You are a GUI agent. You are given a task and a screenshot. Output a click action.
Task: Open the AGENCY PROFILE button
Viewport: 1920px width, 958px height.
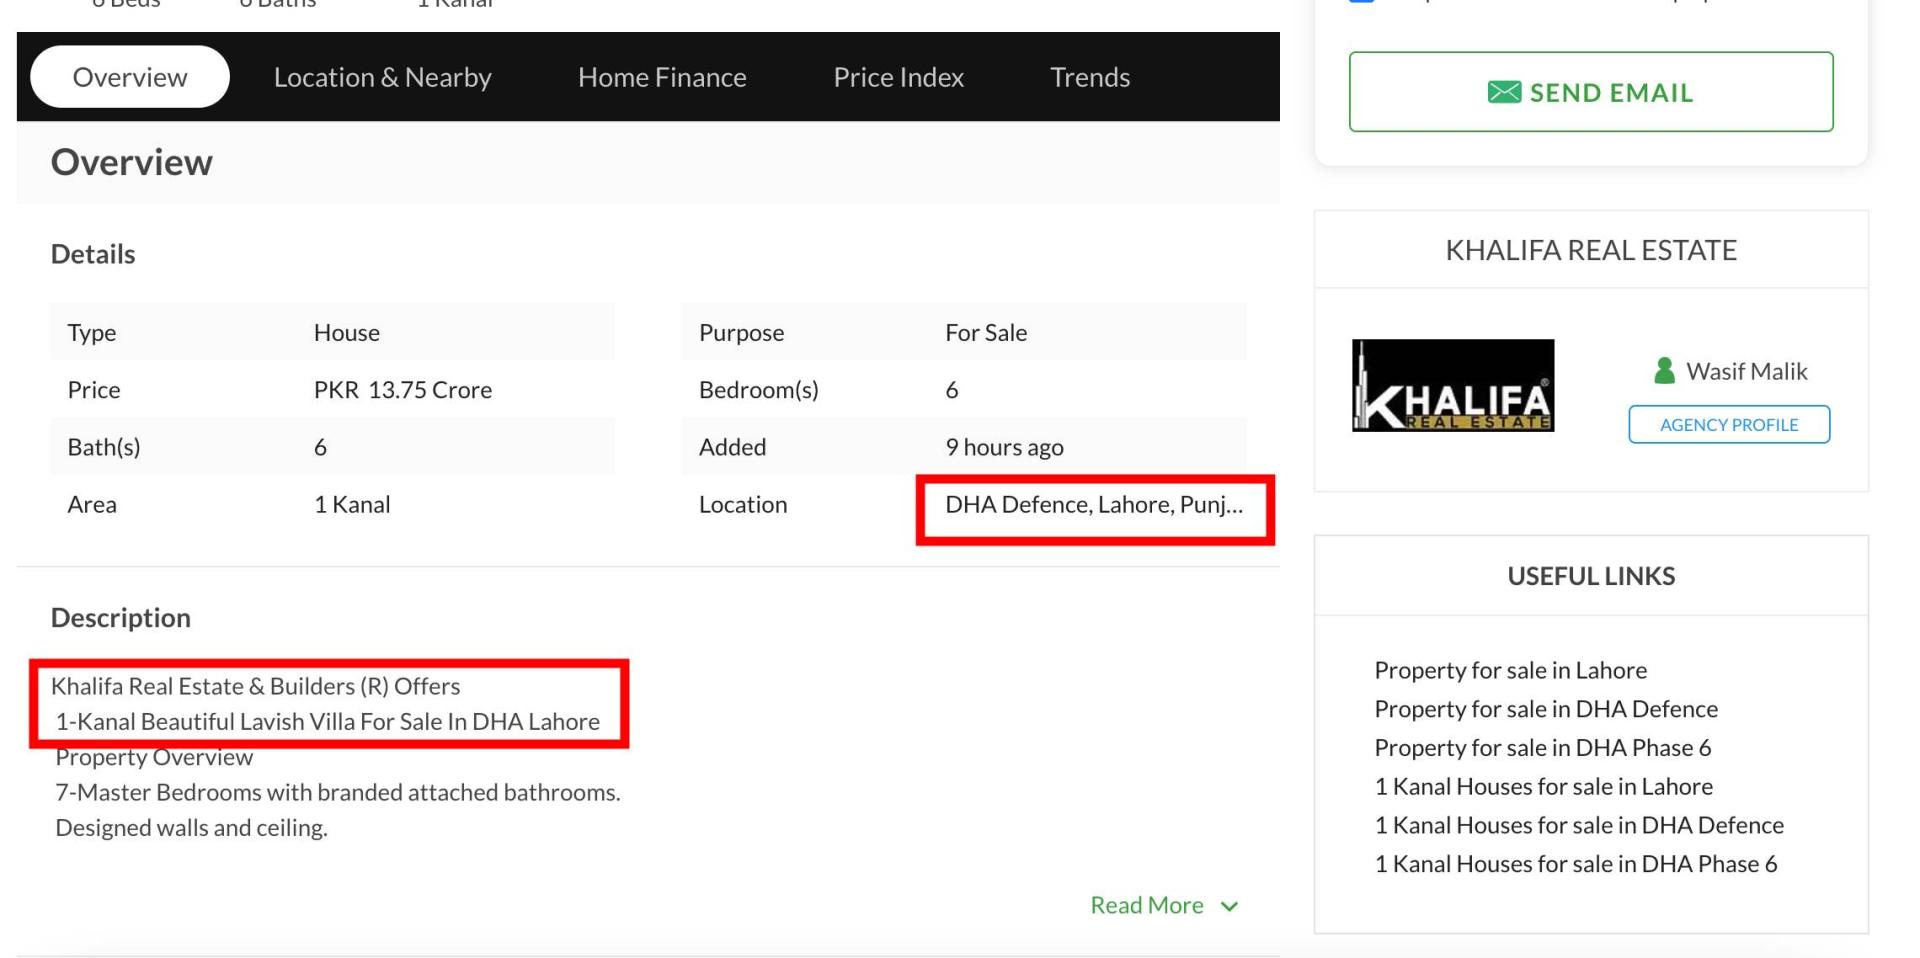[1729, 424]
